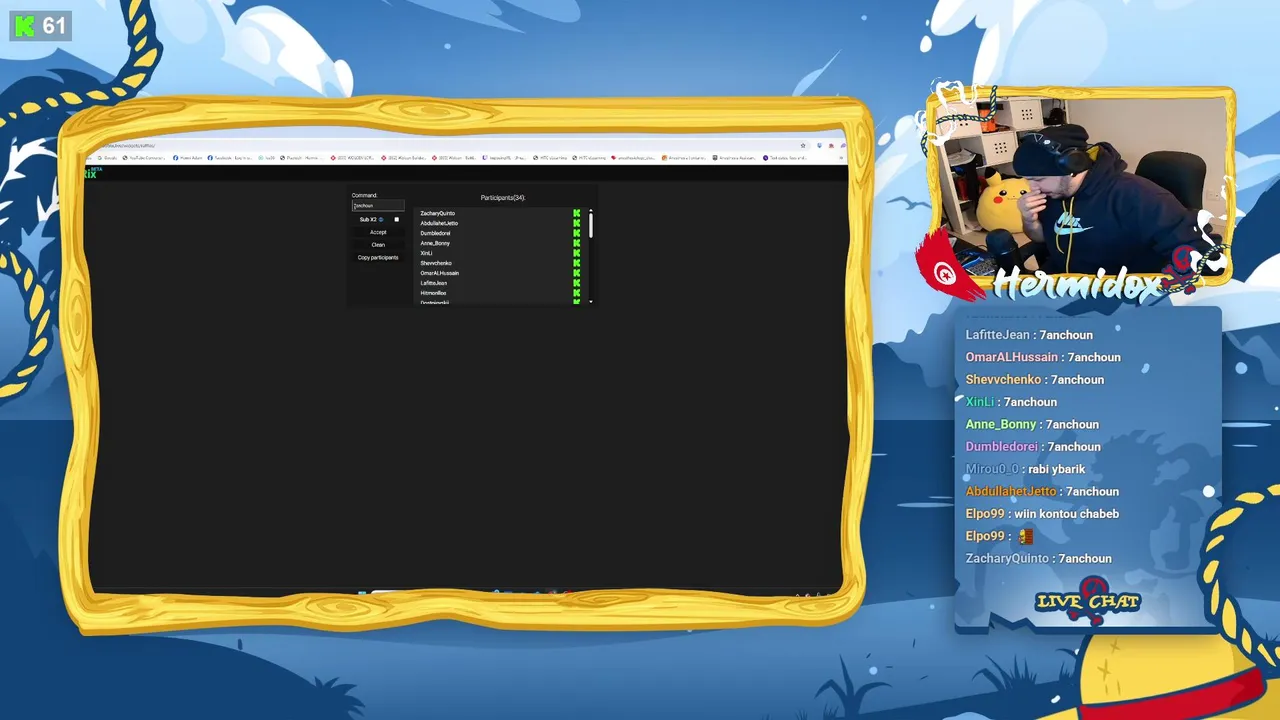Click Kick icon next to HitmonRox

577,293
